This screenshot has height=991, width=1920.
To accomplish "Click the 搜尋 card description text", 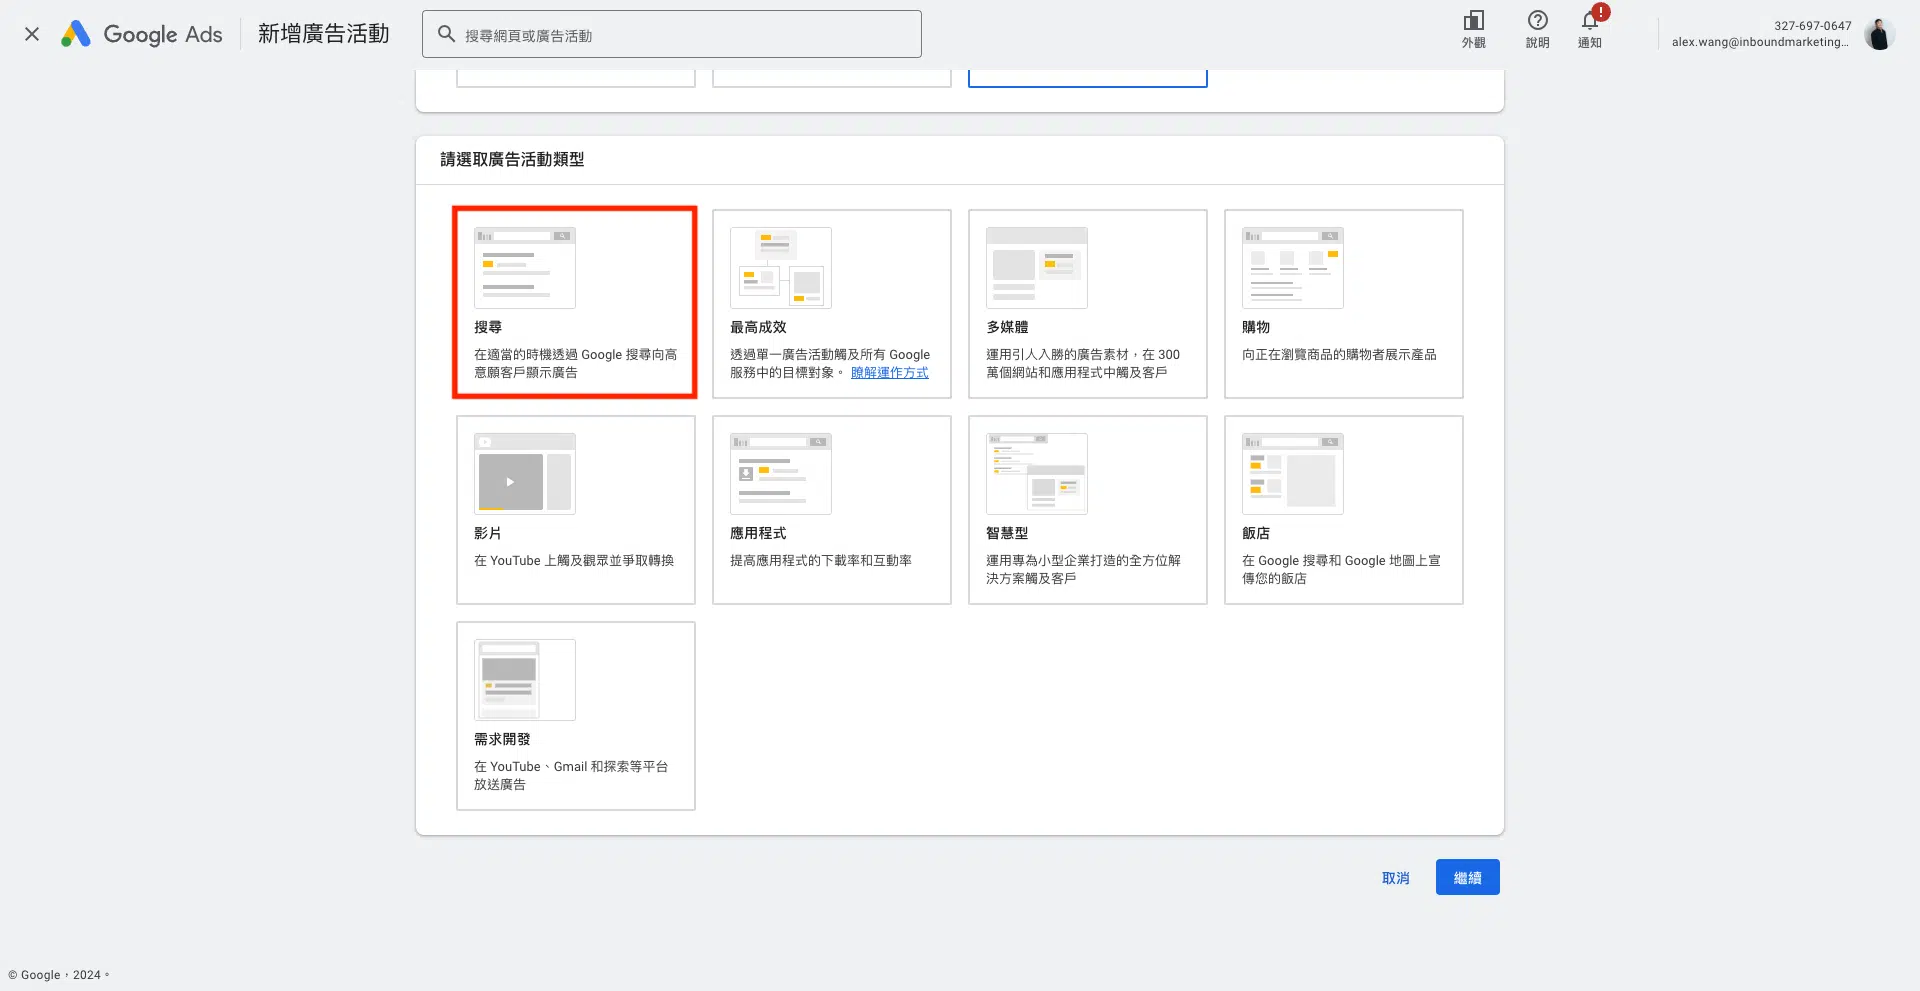I will pyautogui.click(x=575, y=363).
